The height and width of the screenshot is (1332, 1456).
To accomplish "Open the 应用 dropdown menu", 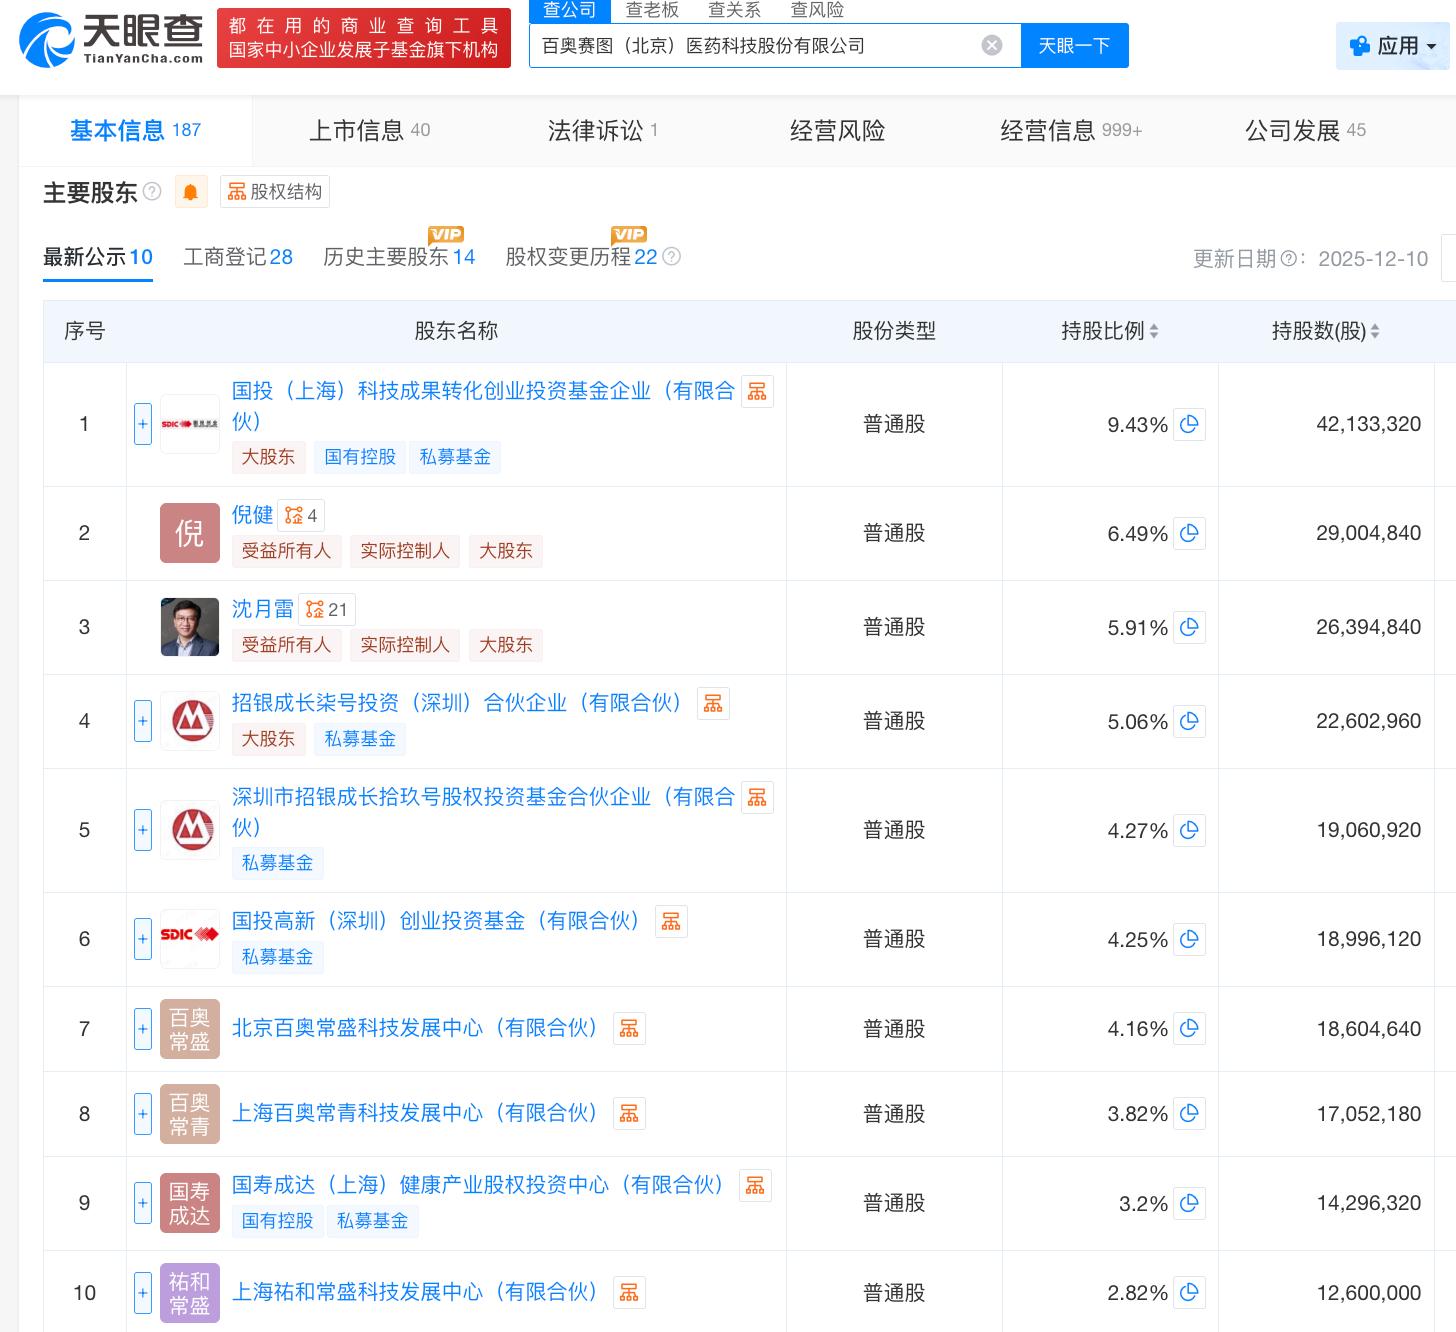I will coord(1393,46).
